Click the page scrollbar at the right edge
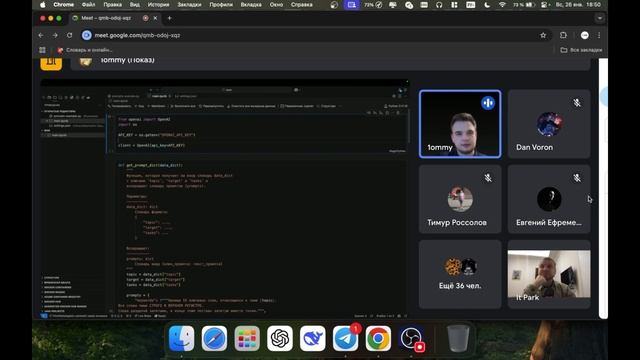 point(603,188)
